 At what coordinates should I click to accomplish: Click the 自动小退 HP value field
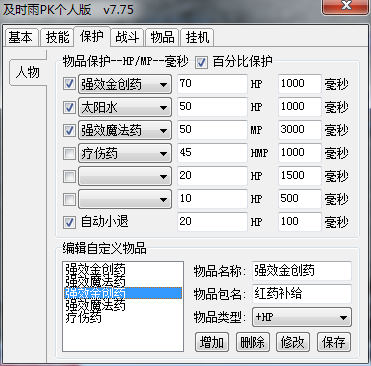[212, 222]
